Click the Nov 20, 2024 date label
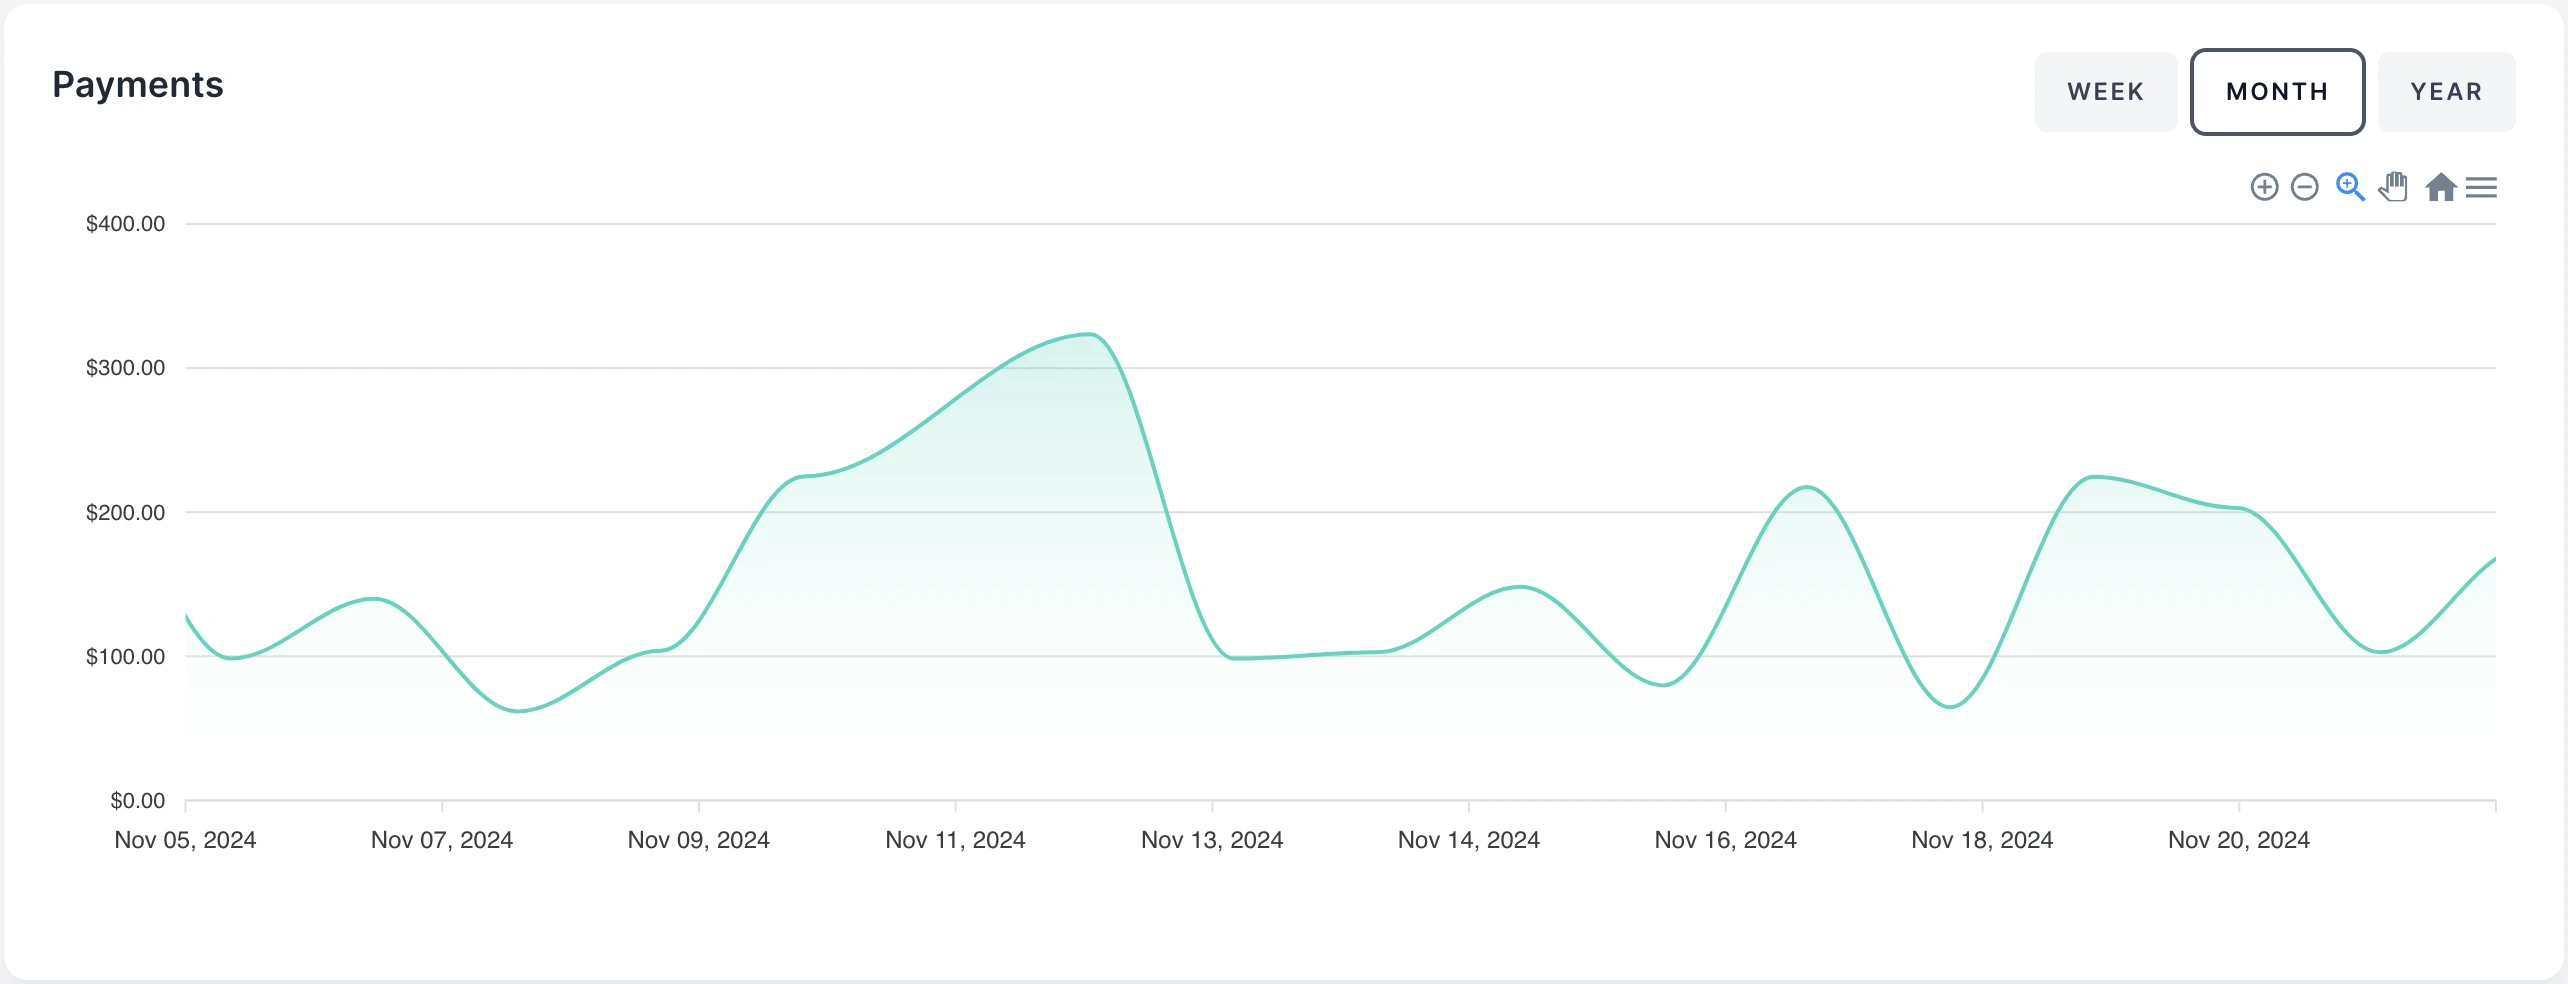This screenshot has width=2568, height=984. [2239, 840]
